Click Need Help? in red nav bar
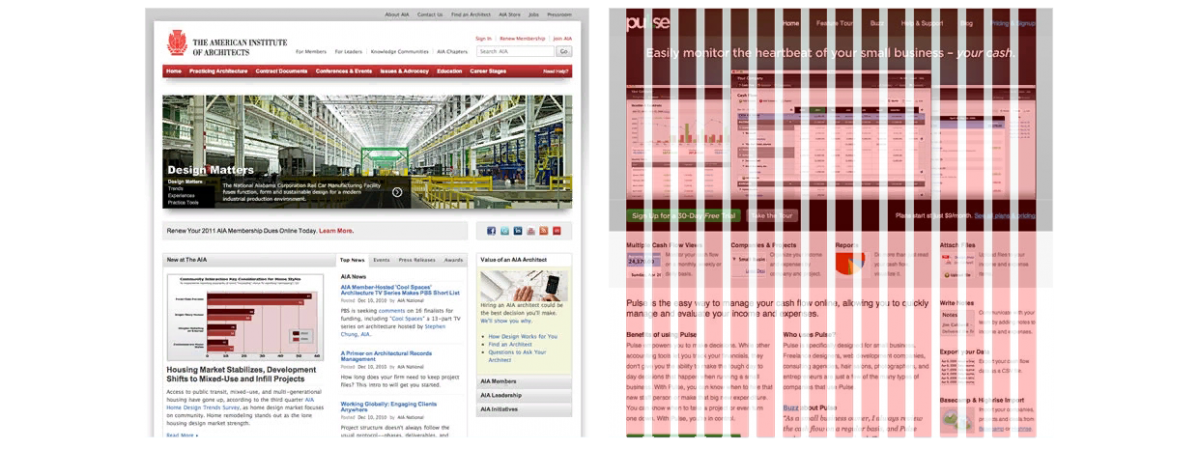Image resolution: width=1200 pixels, height=449 pixels. pos(556,72)
